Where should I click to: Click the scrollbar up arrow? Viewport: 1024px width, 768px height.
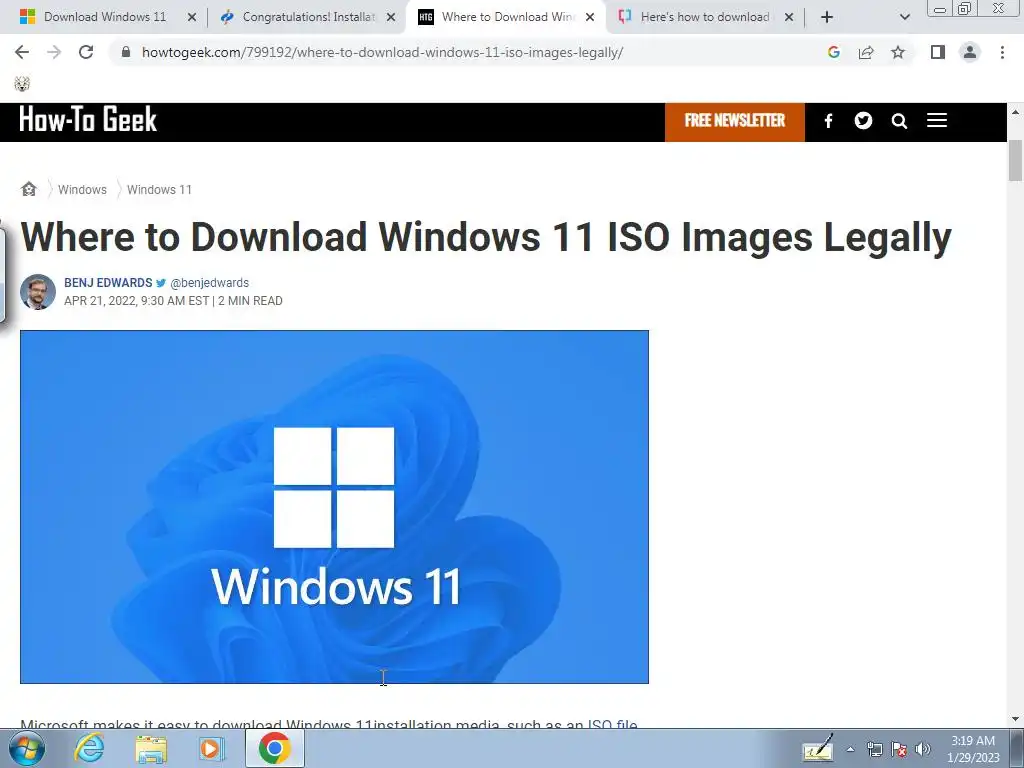(1015, 112)
